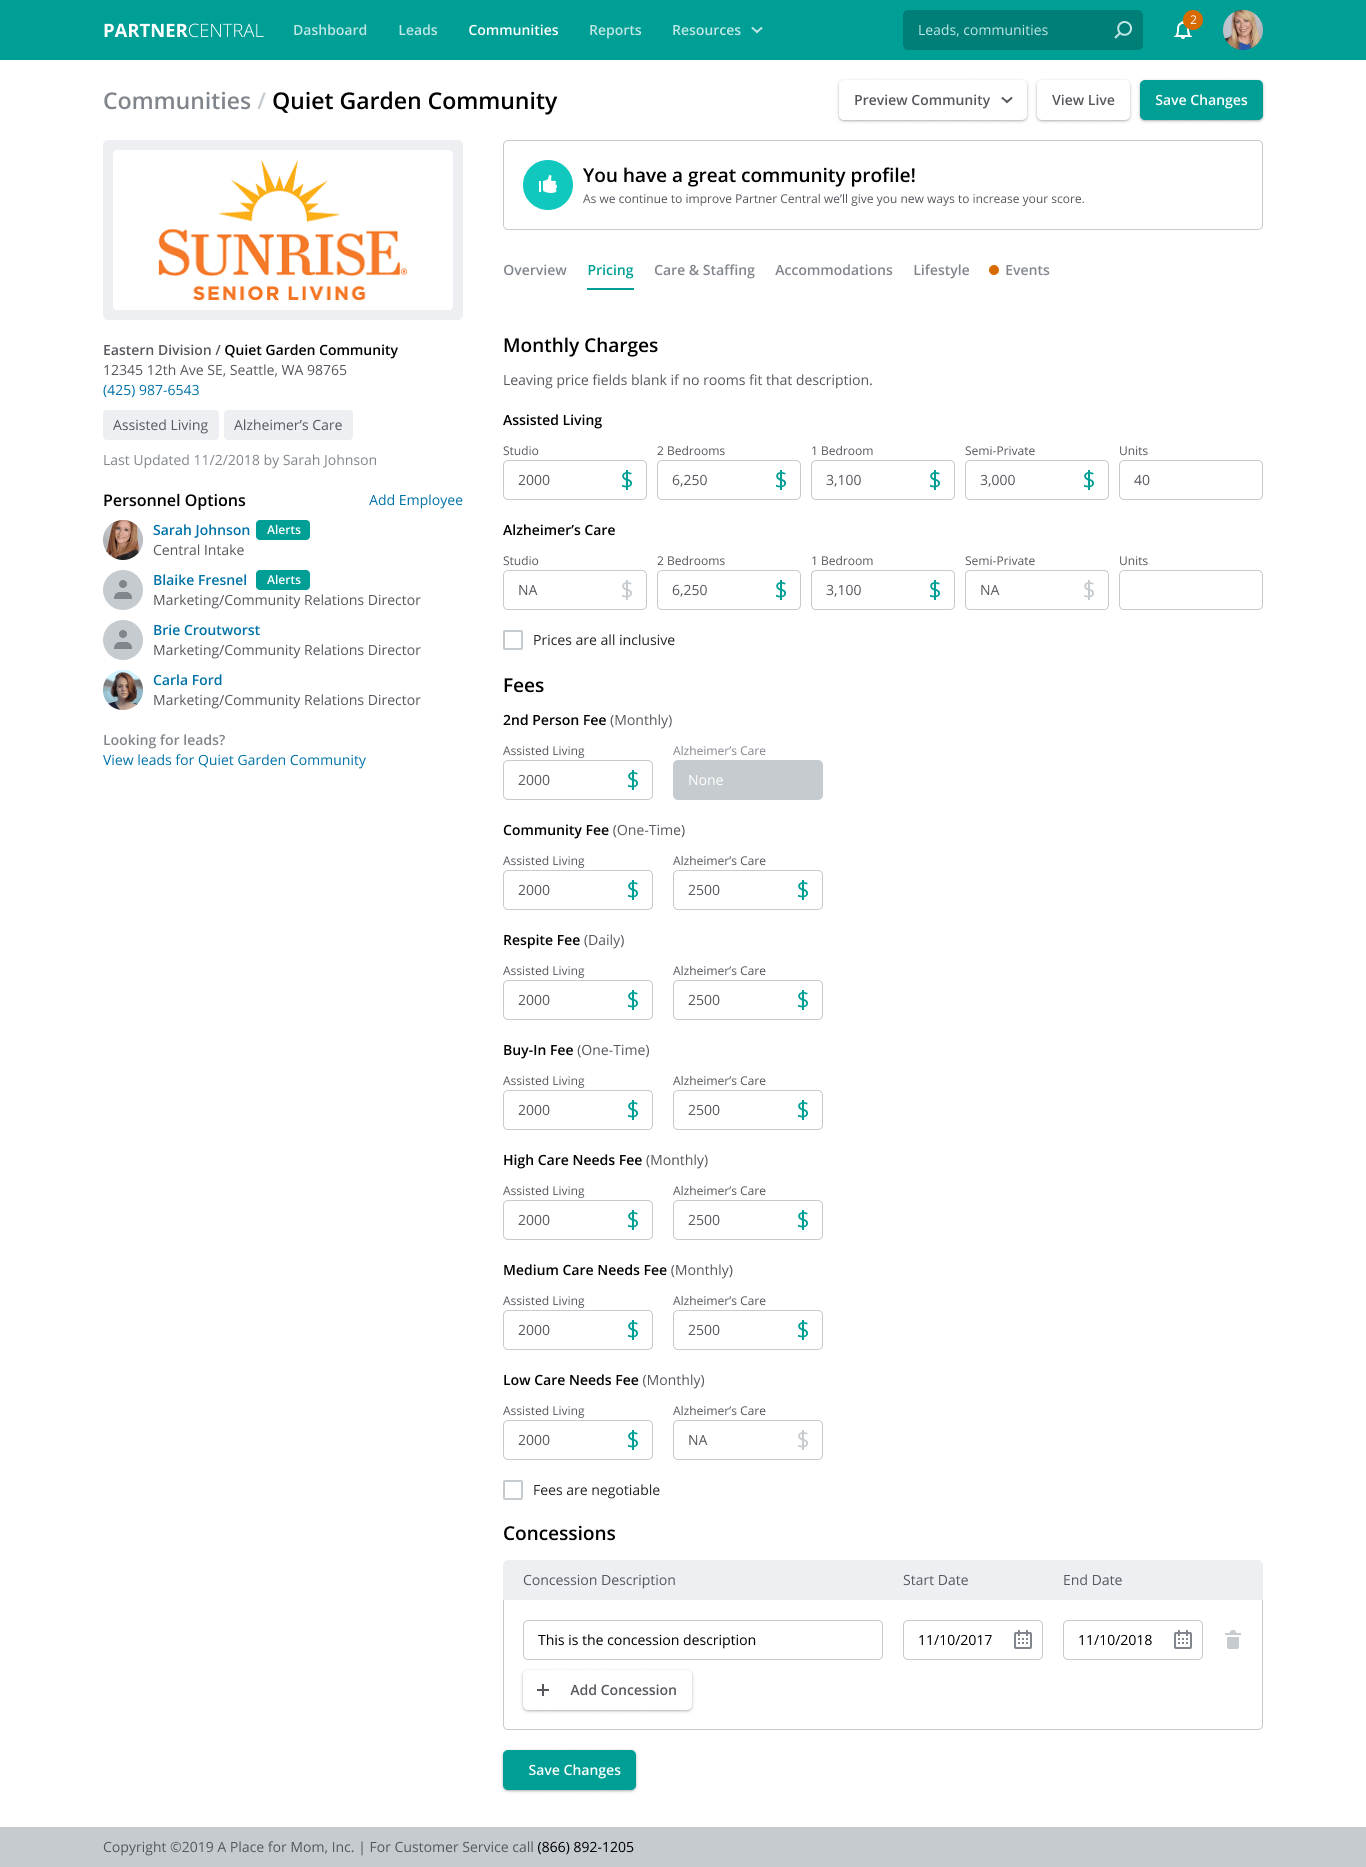
Task: Click Brie Croutworst's placeholder avatar
Action: [123, 640]
